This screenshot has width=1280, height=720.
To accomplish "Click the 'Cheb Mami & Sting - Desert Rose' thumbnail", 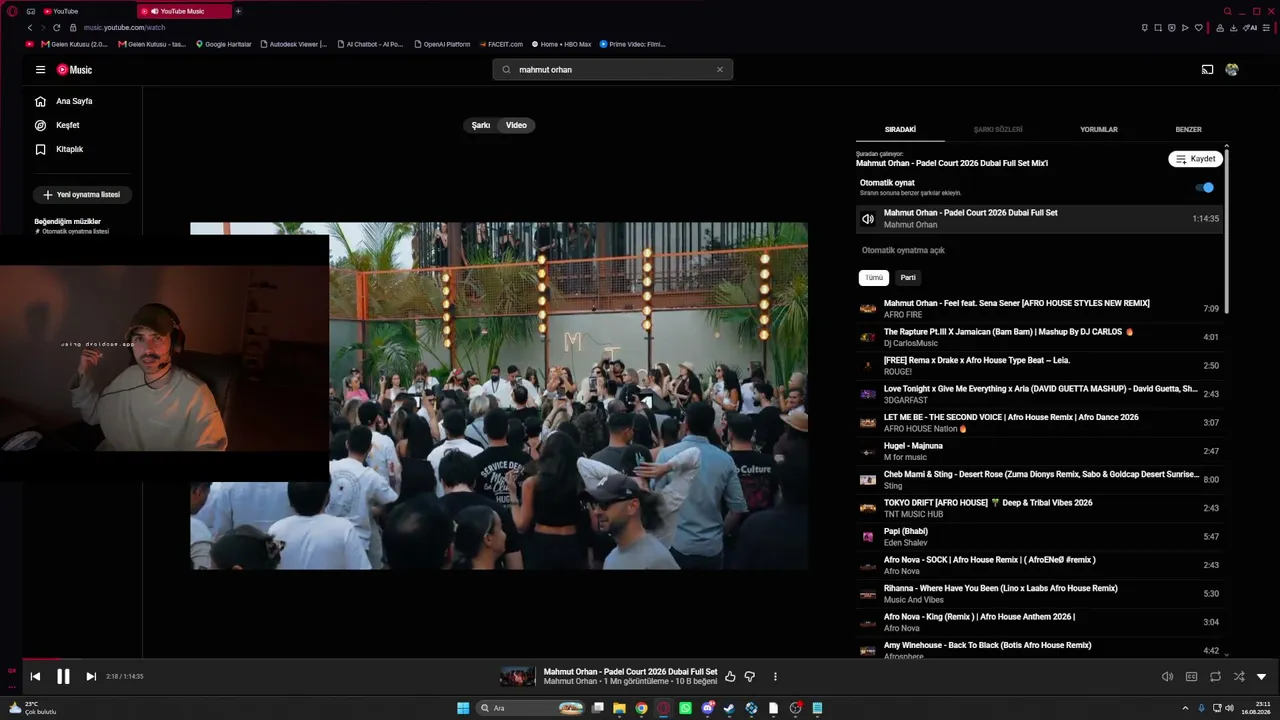I will coord(868,480).
